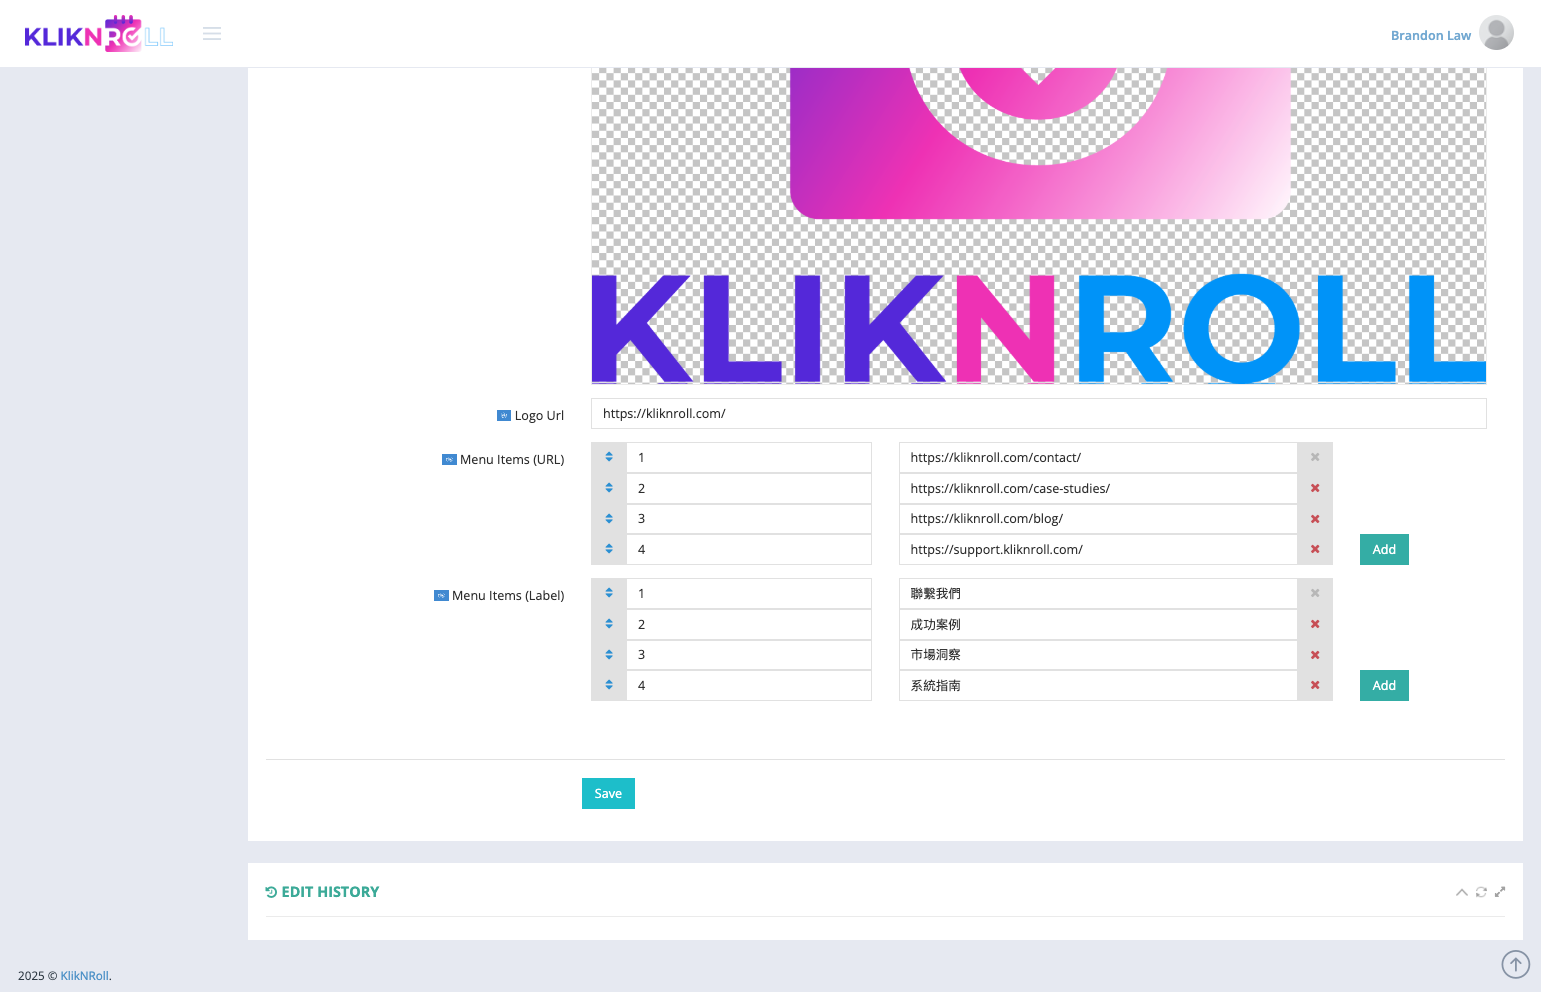Save the form changes
This screenshot has width=1541, height=992.
point(608,793)
